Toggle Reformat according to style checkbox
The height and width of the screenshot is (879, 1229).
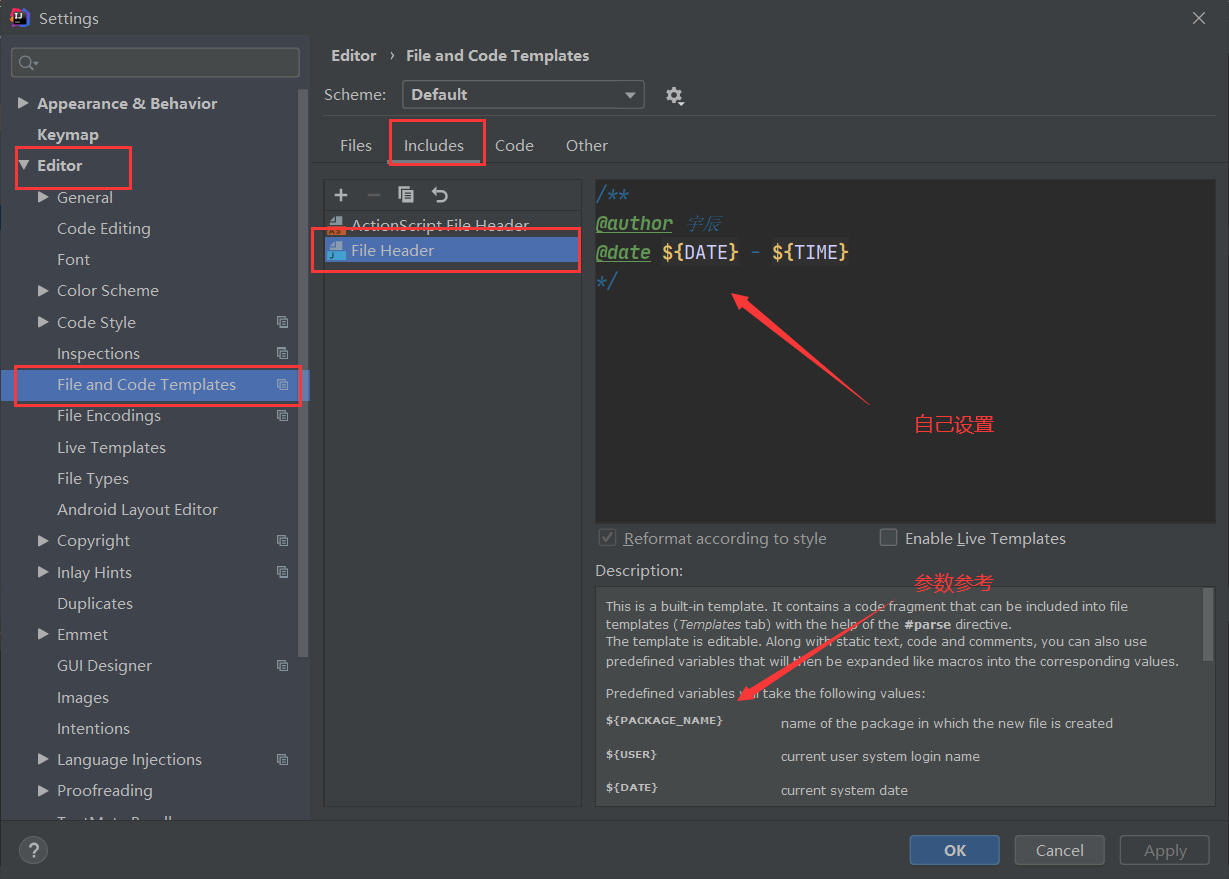tap(607, 538)
